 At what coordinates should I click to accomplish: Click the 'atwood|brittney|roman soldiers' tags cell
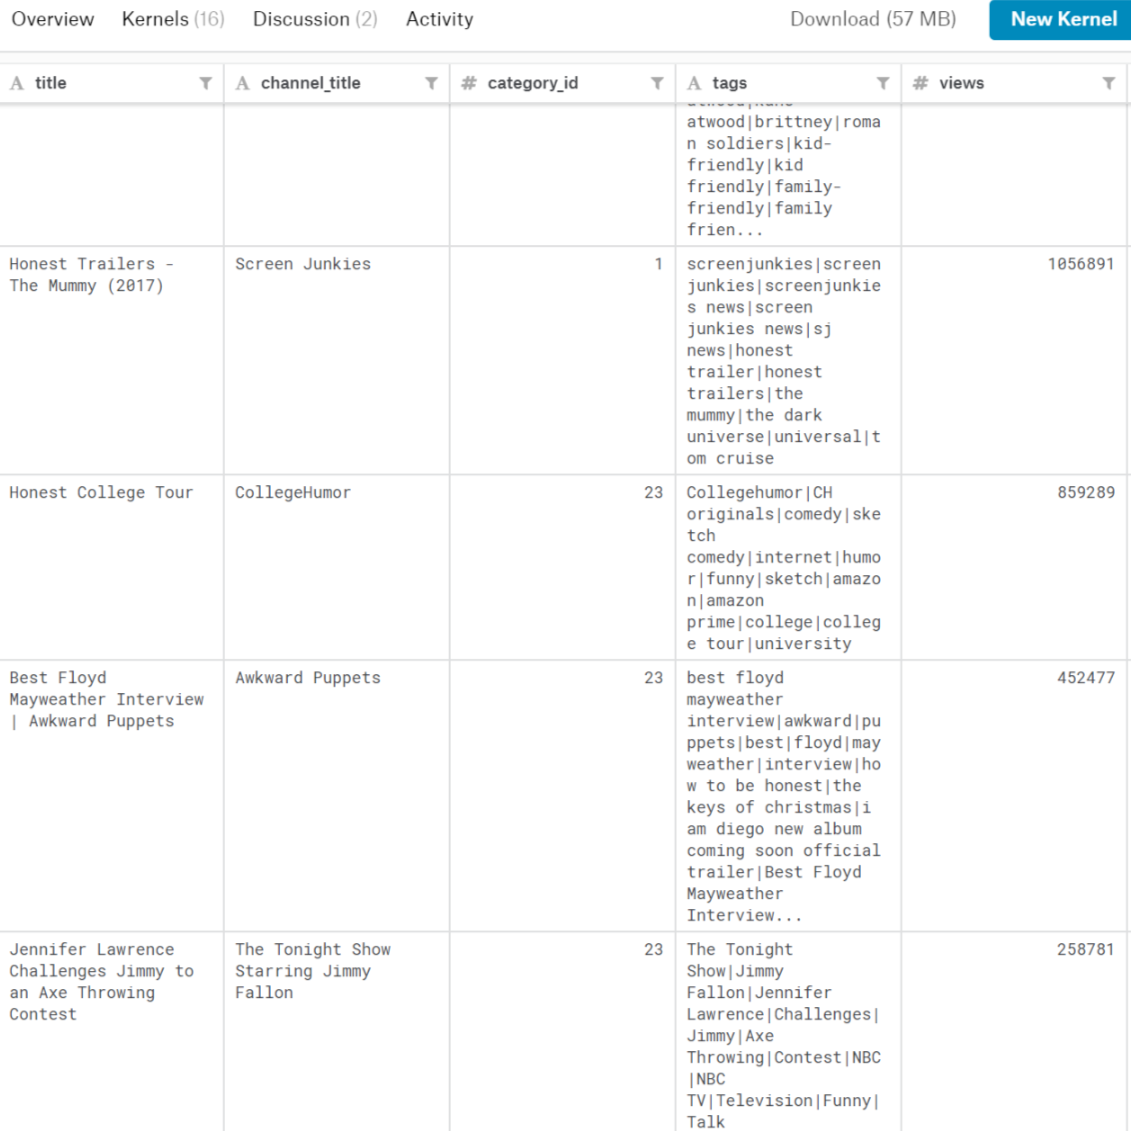[x=788, y=174]
